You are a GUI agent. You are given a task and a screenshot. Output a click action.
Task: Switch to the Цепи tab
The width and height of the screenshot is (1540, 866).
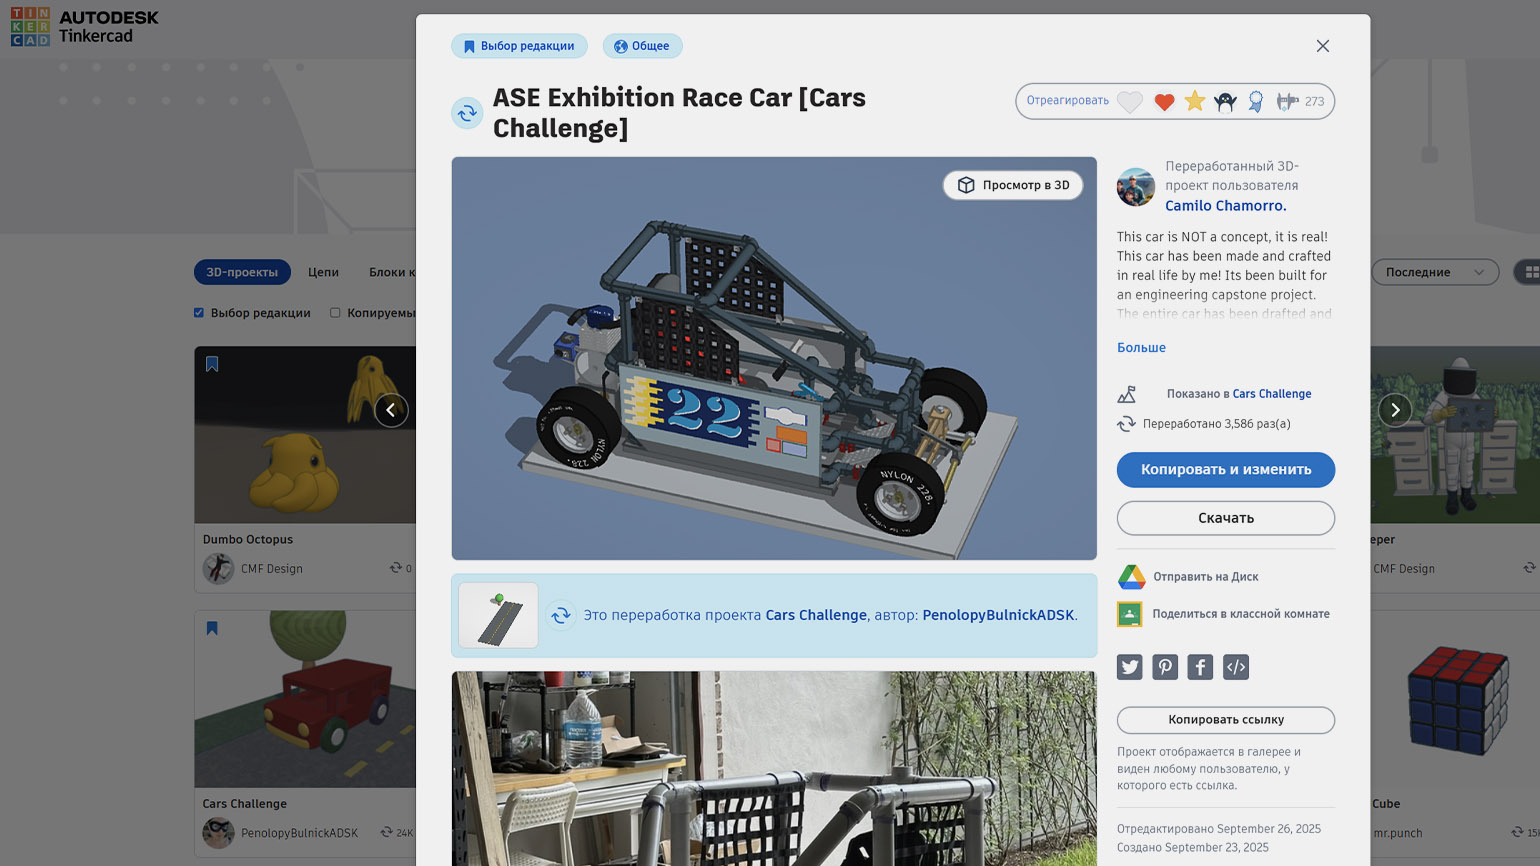point(323,272)
